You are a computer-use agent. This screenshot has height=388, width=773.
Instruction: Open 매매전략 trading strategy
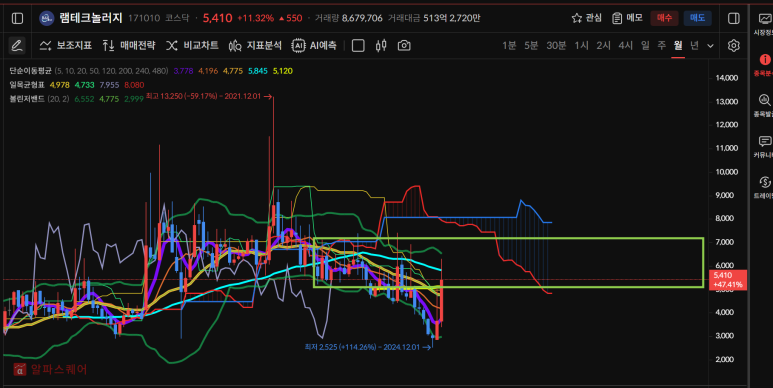click(x=129, y=45)
